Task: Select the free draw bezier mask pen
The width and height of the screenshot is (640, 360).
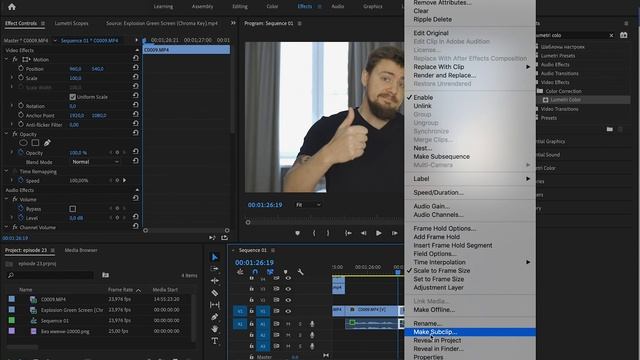Action: [47, 143]
